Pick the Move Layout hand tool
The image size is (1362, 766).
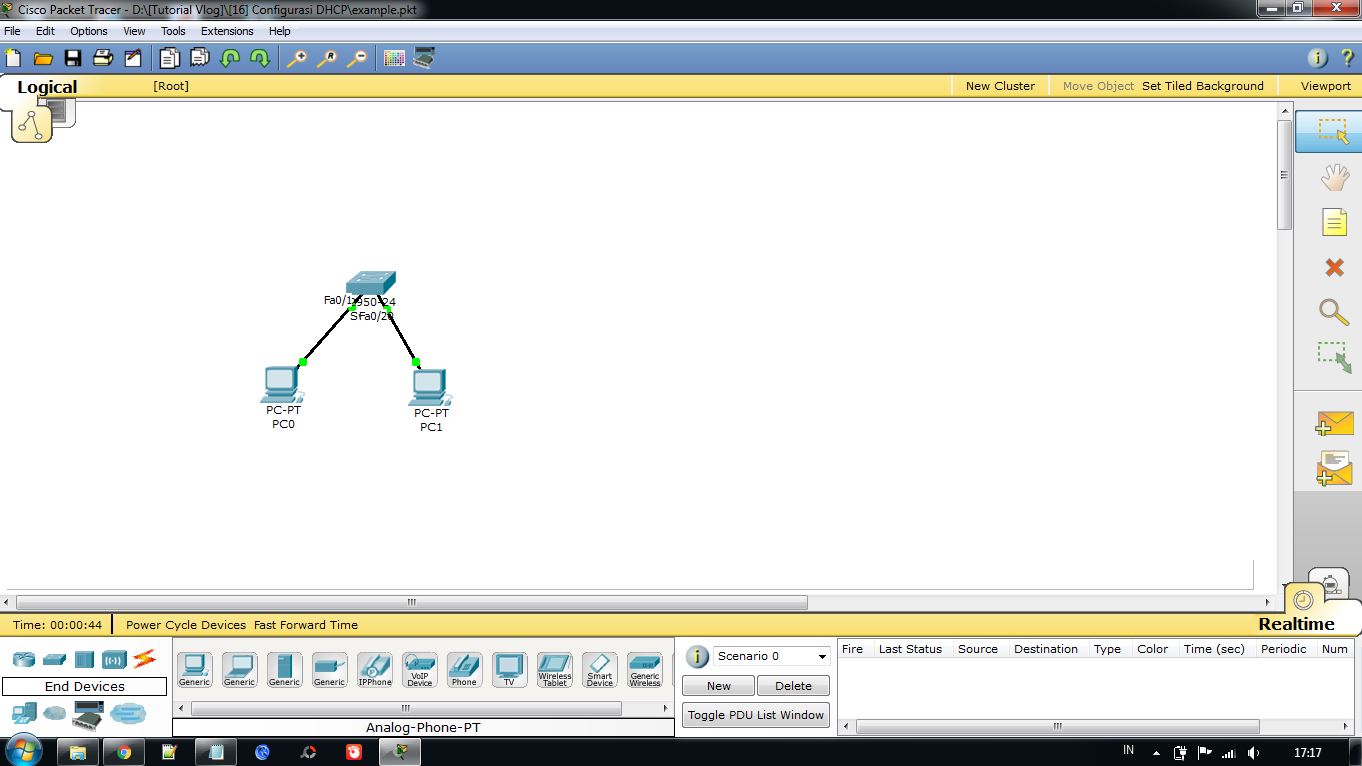pos(1334,178)
